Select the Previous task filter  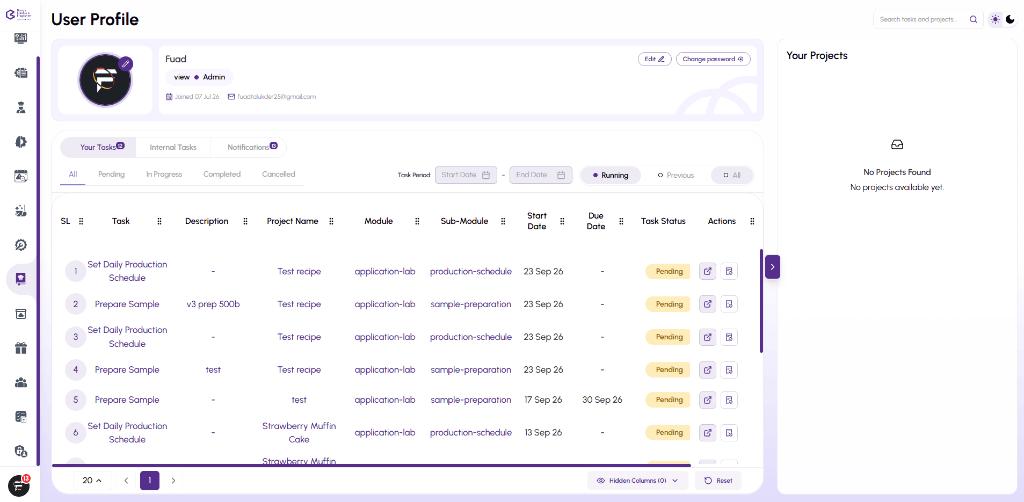(x=675, y=175)
